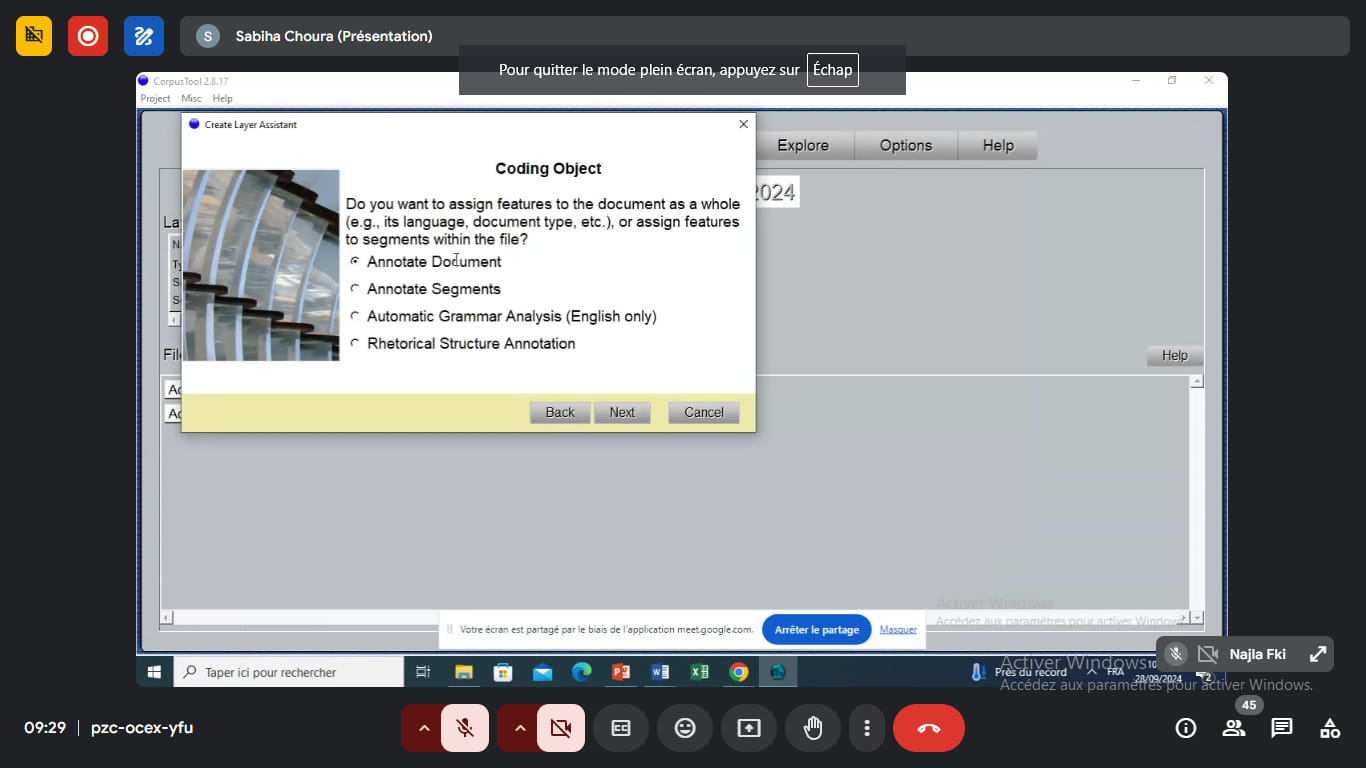Click the Échap key hint
The image size is (1366, 768).
833,70
